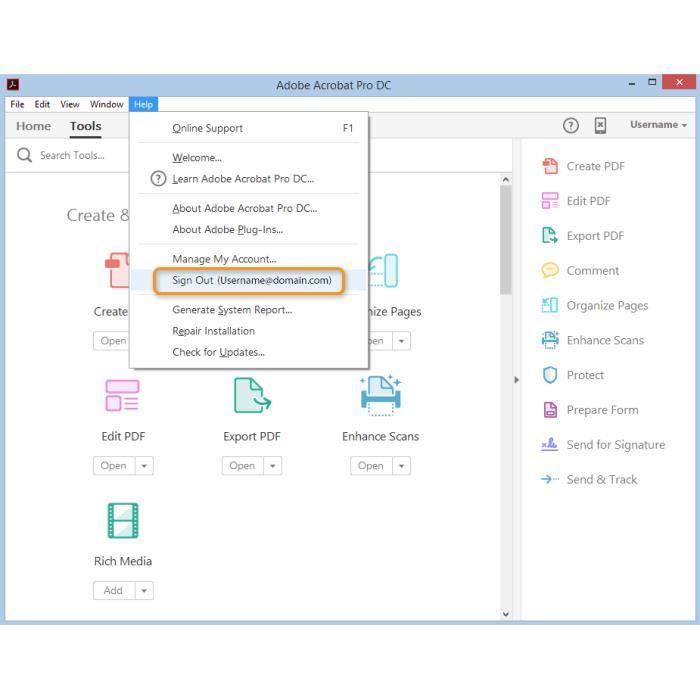Select the Create PDF icon in right pane

coord(550,166)
